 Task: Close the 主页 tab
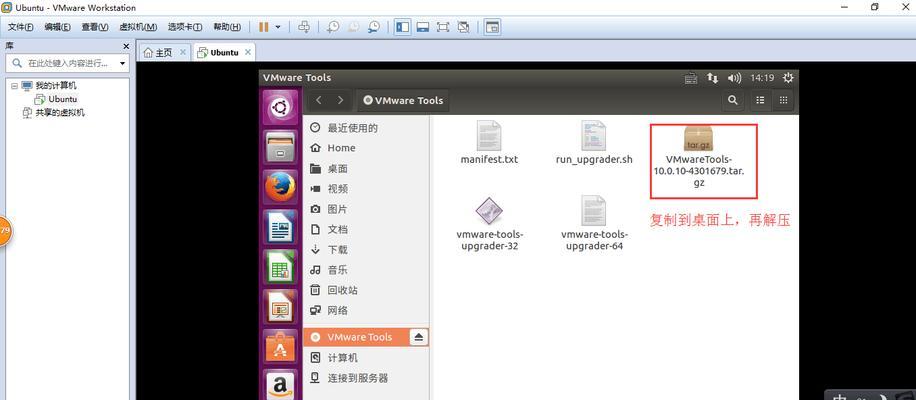tap(183, 52)
